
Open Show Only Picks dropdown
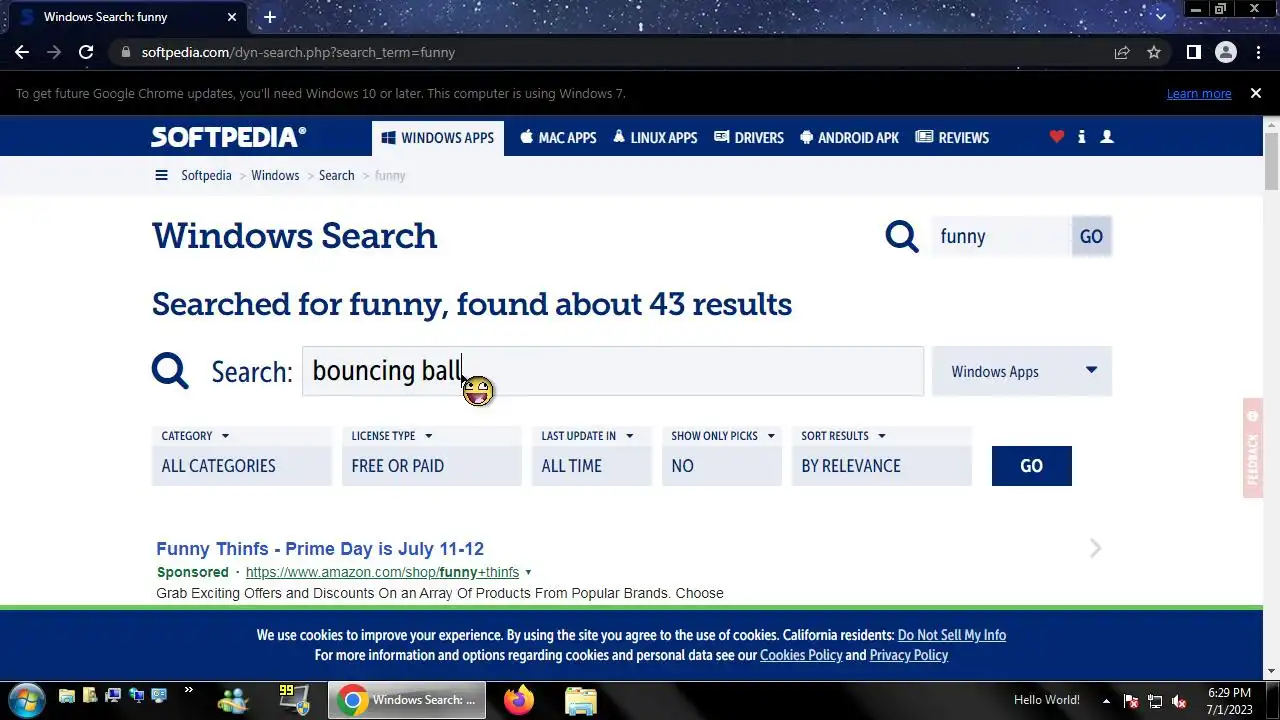click(722, 455)
